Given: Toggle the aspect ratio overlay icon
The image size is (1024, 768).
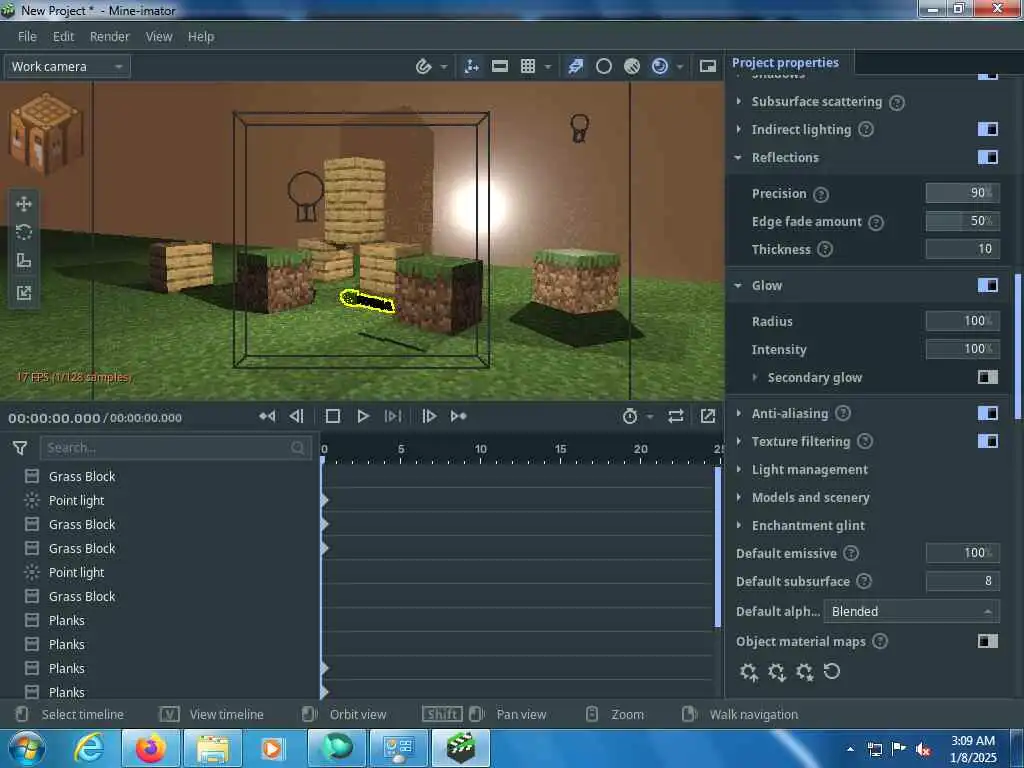Looking at the screenshot, I should (500, 66).
